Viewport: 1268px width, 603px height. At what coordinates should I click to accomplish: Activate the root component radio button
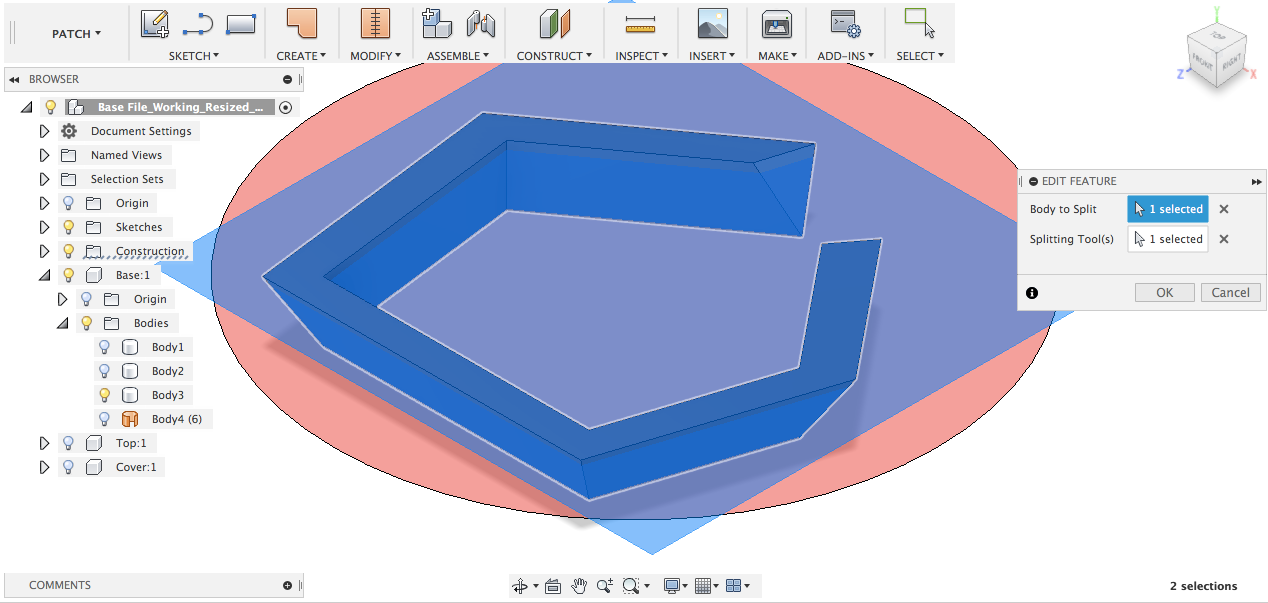(285, 107)
